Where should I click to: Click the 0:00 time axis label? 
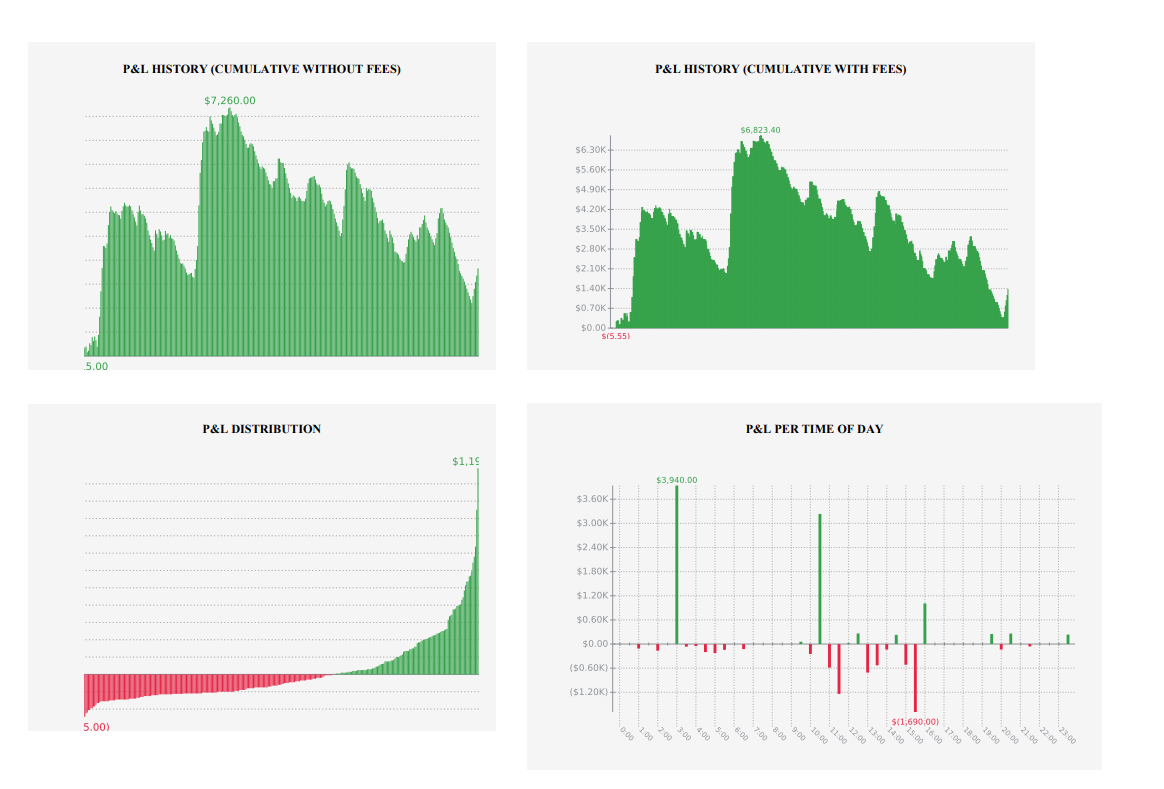click(x=627, y=734)
